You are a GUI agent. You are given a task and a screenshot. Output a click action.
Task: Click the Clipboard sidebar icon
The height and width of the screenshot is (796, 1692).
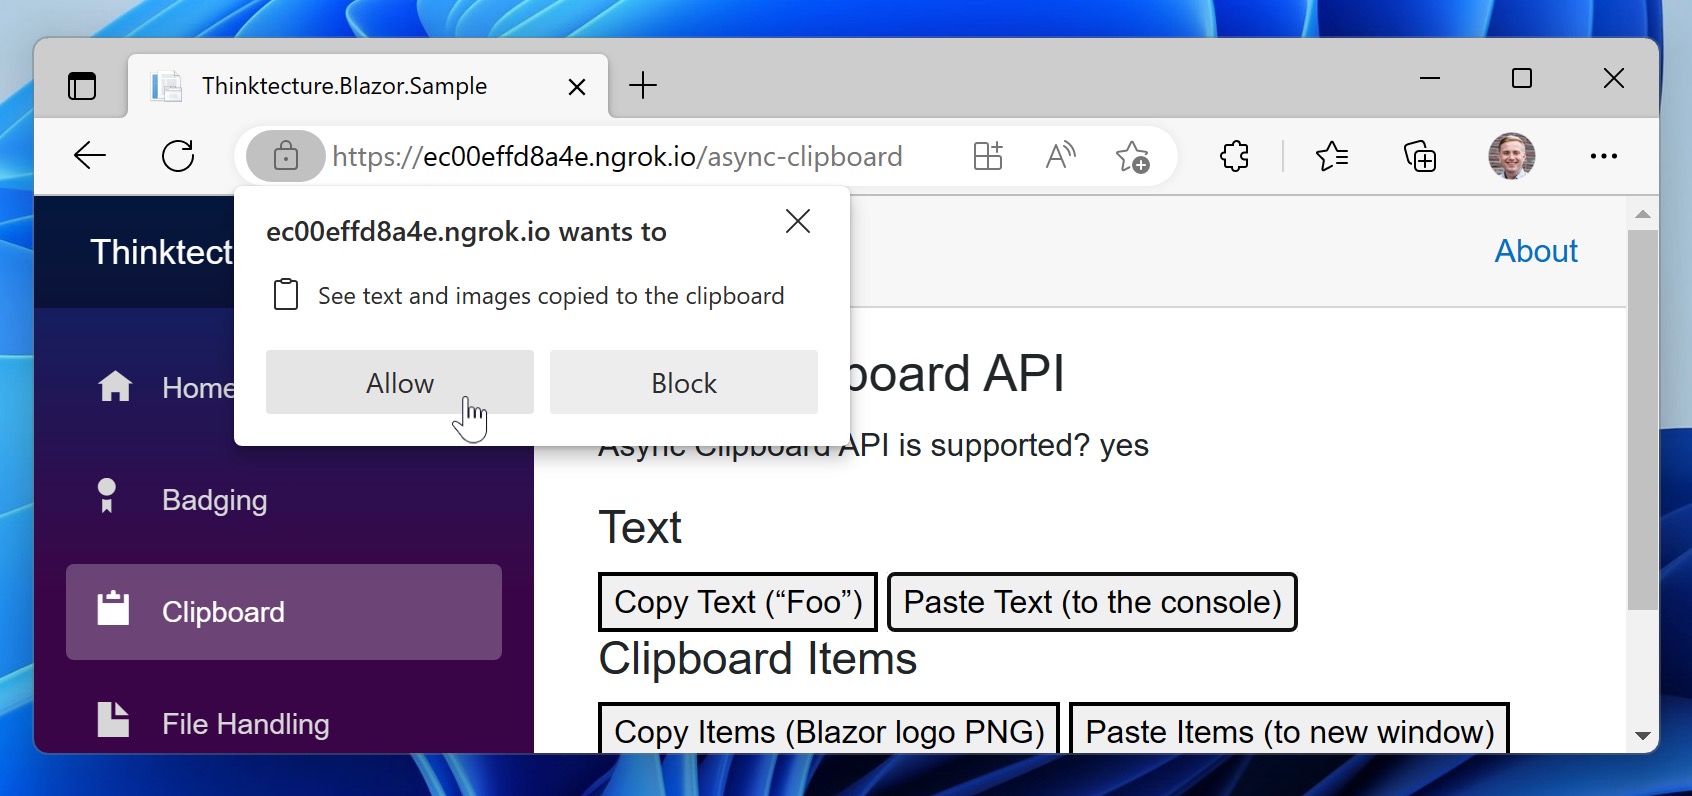113,608
